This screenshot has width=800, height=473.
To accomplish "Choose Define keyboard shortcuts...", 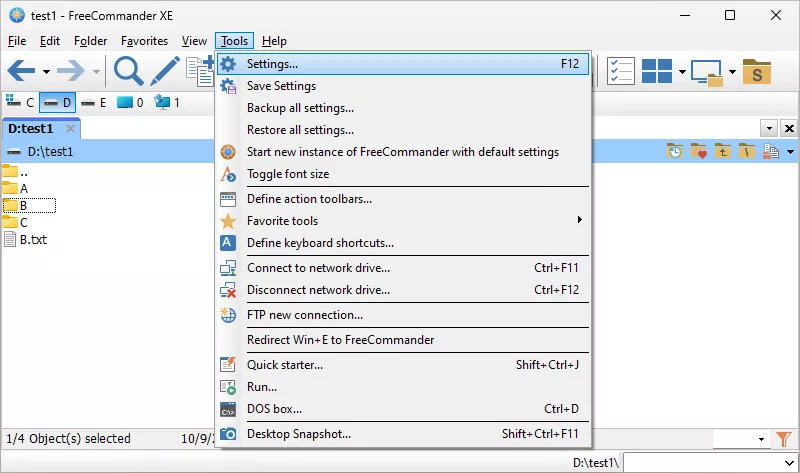I will pos(403,242).
